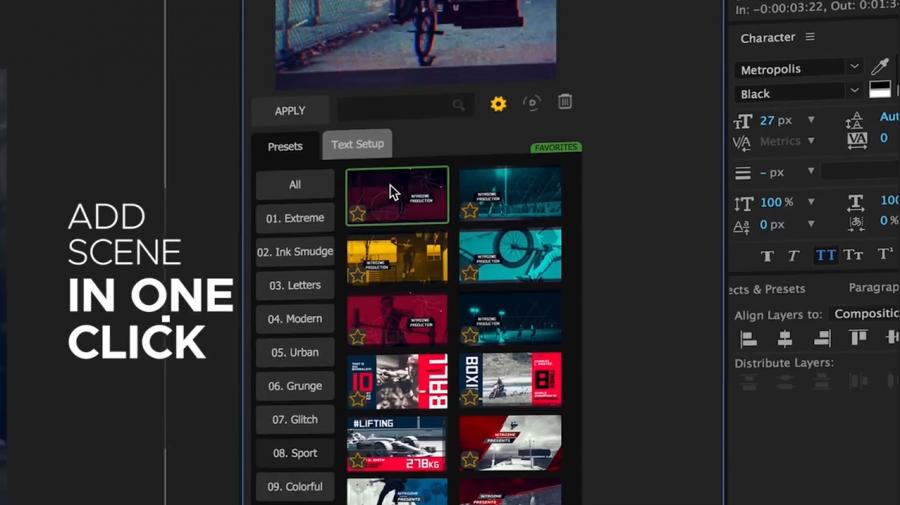
Task: Click the trash delete icon
Action: (x=565, y=102)
